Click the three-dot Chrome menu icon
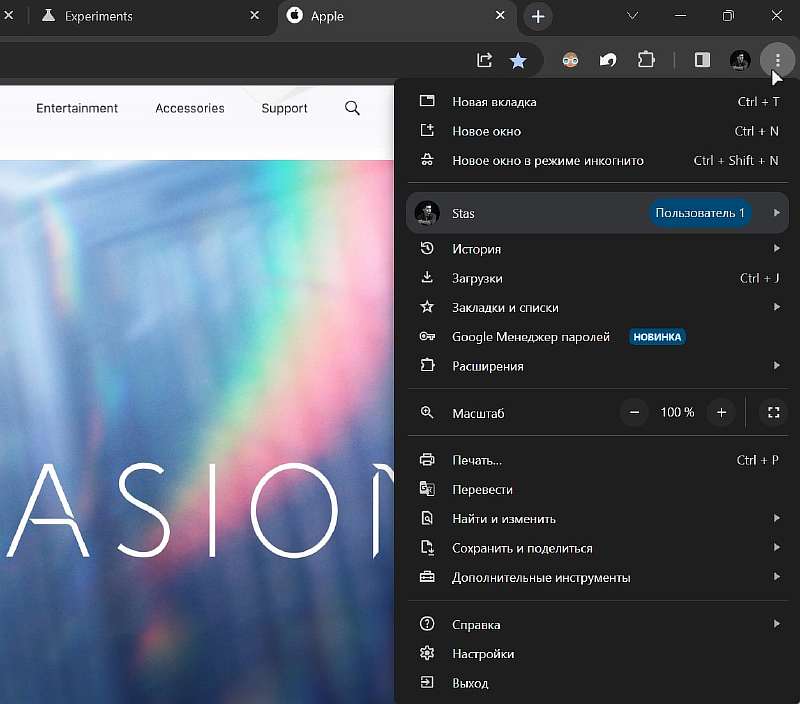The image size is (800, 704). pyautogui.click(x=776, y=60)
